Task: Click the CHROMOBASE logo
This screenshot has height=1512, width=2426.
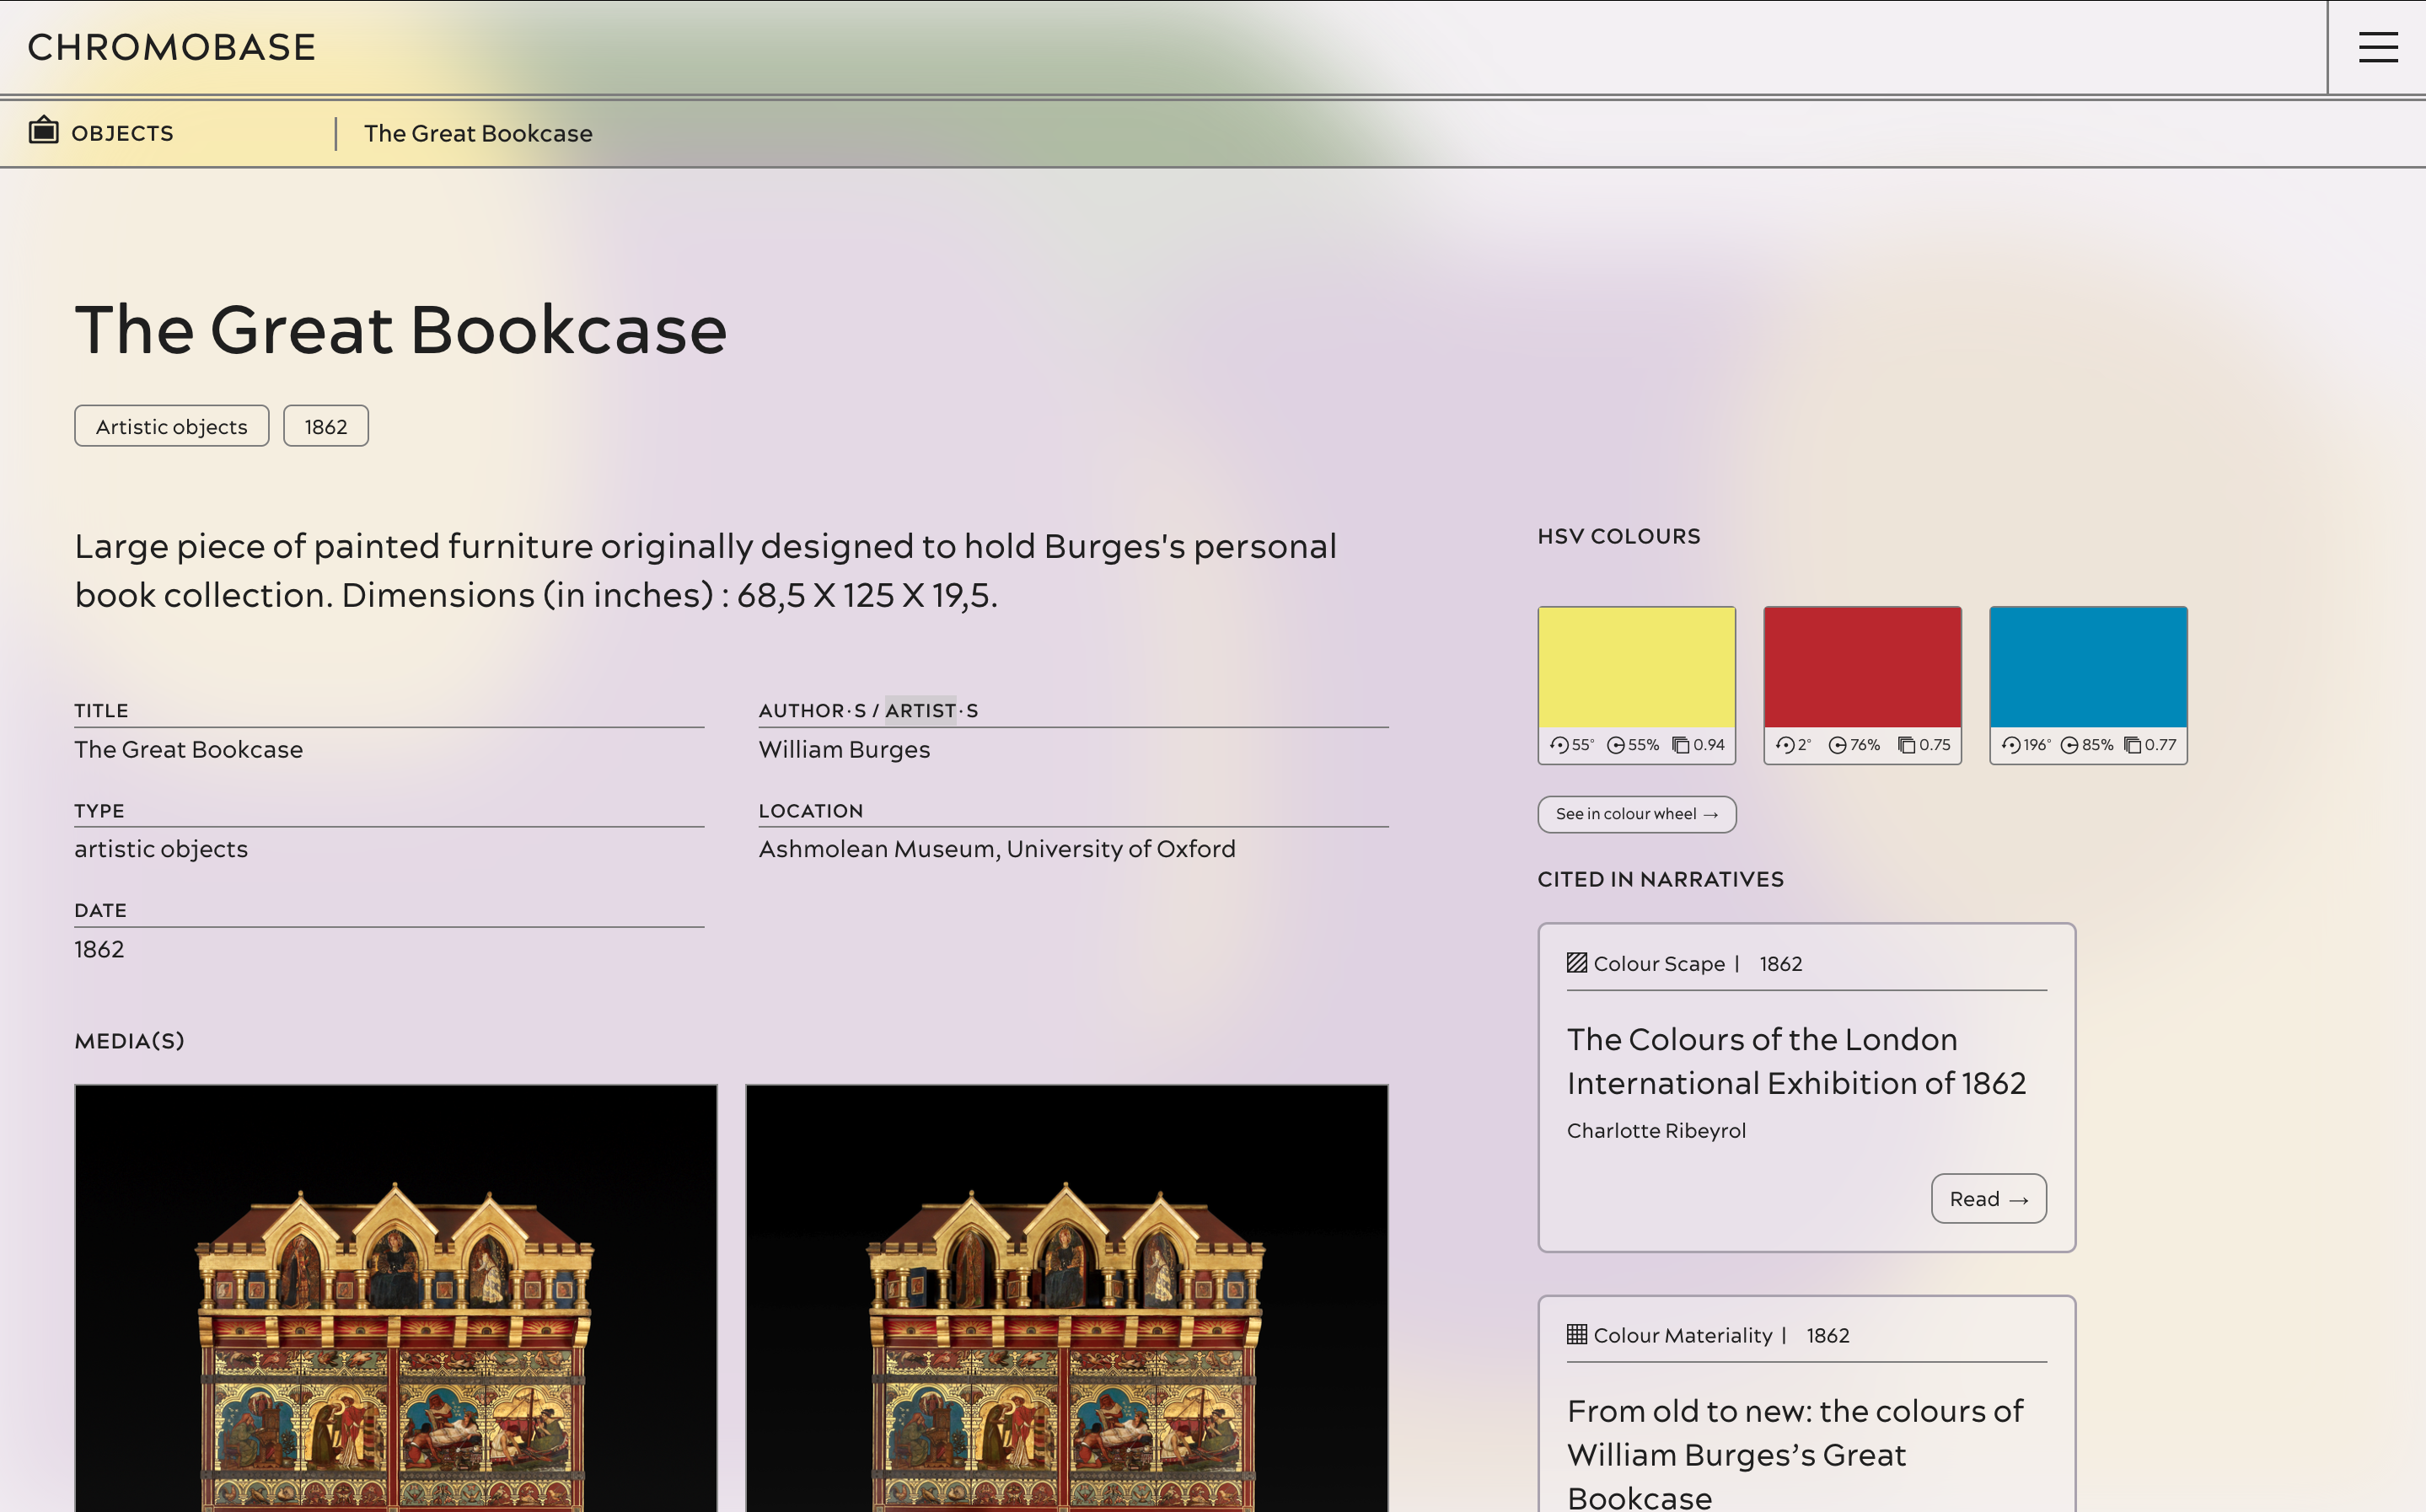Action: point(172,47)
